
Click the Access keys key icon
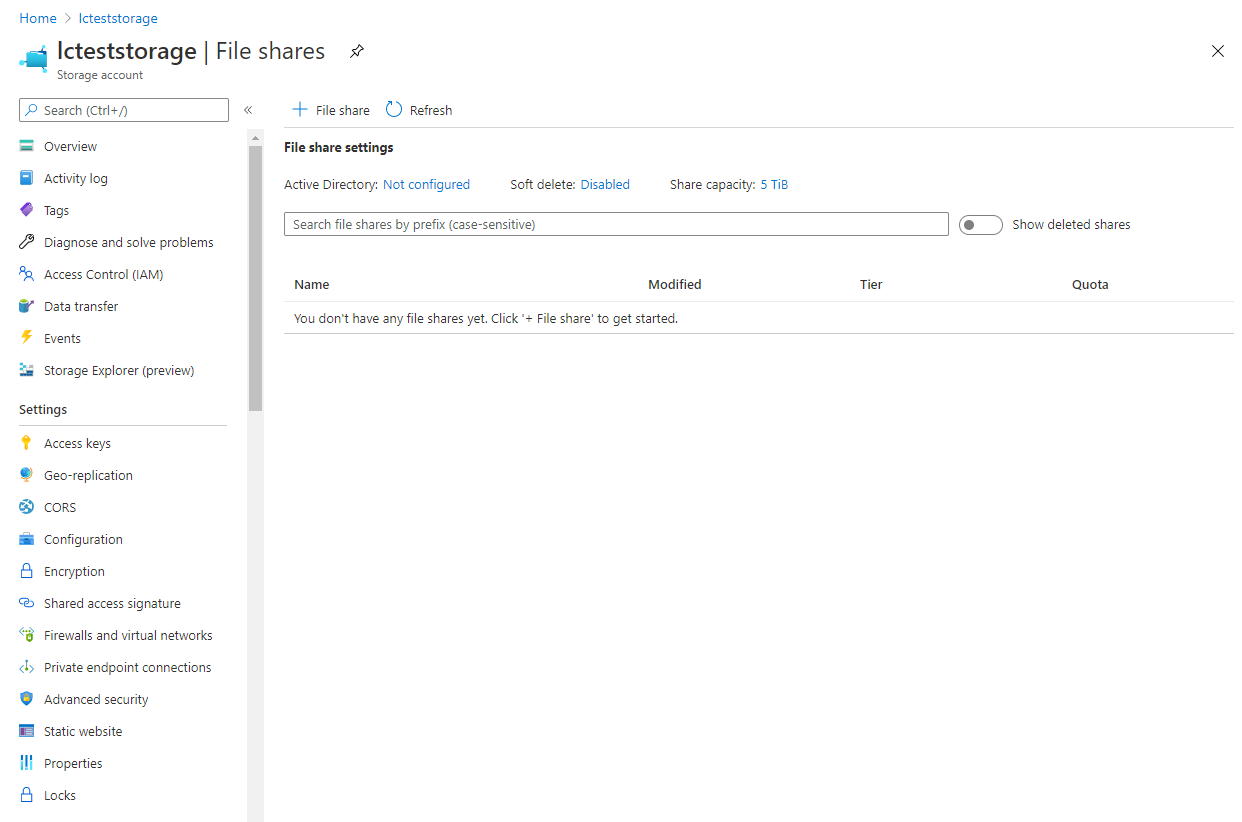tap(27, 443)
